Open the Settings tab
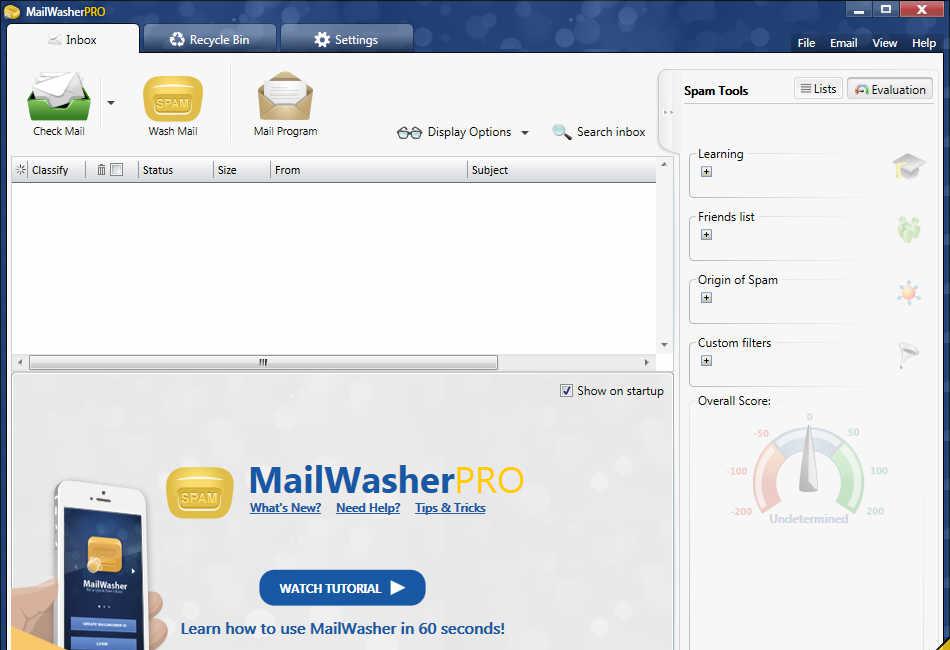This screenshot has width=950, height=650. 347,39
